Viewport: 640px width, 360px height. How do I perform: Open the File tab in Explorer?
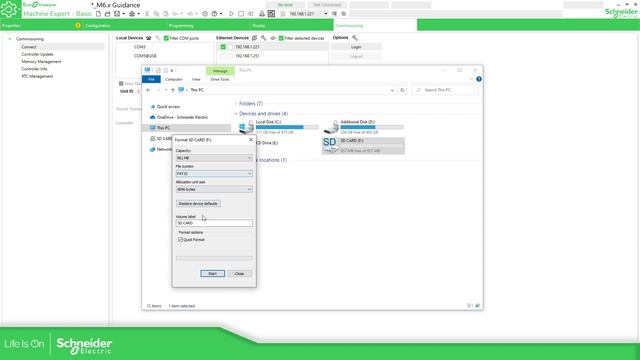tap(151, 79)
